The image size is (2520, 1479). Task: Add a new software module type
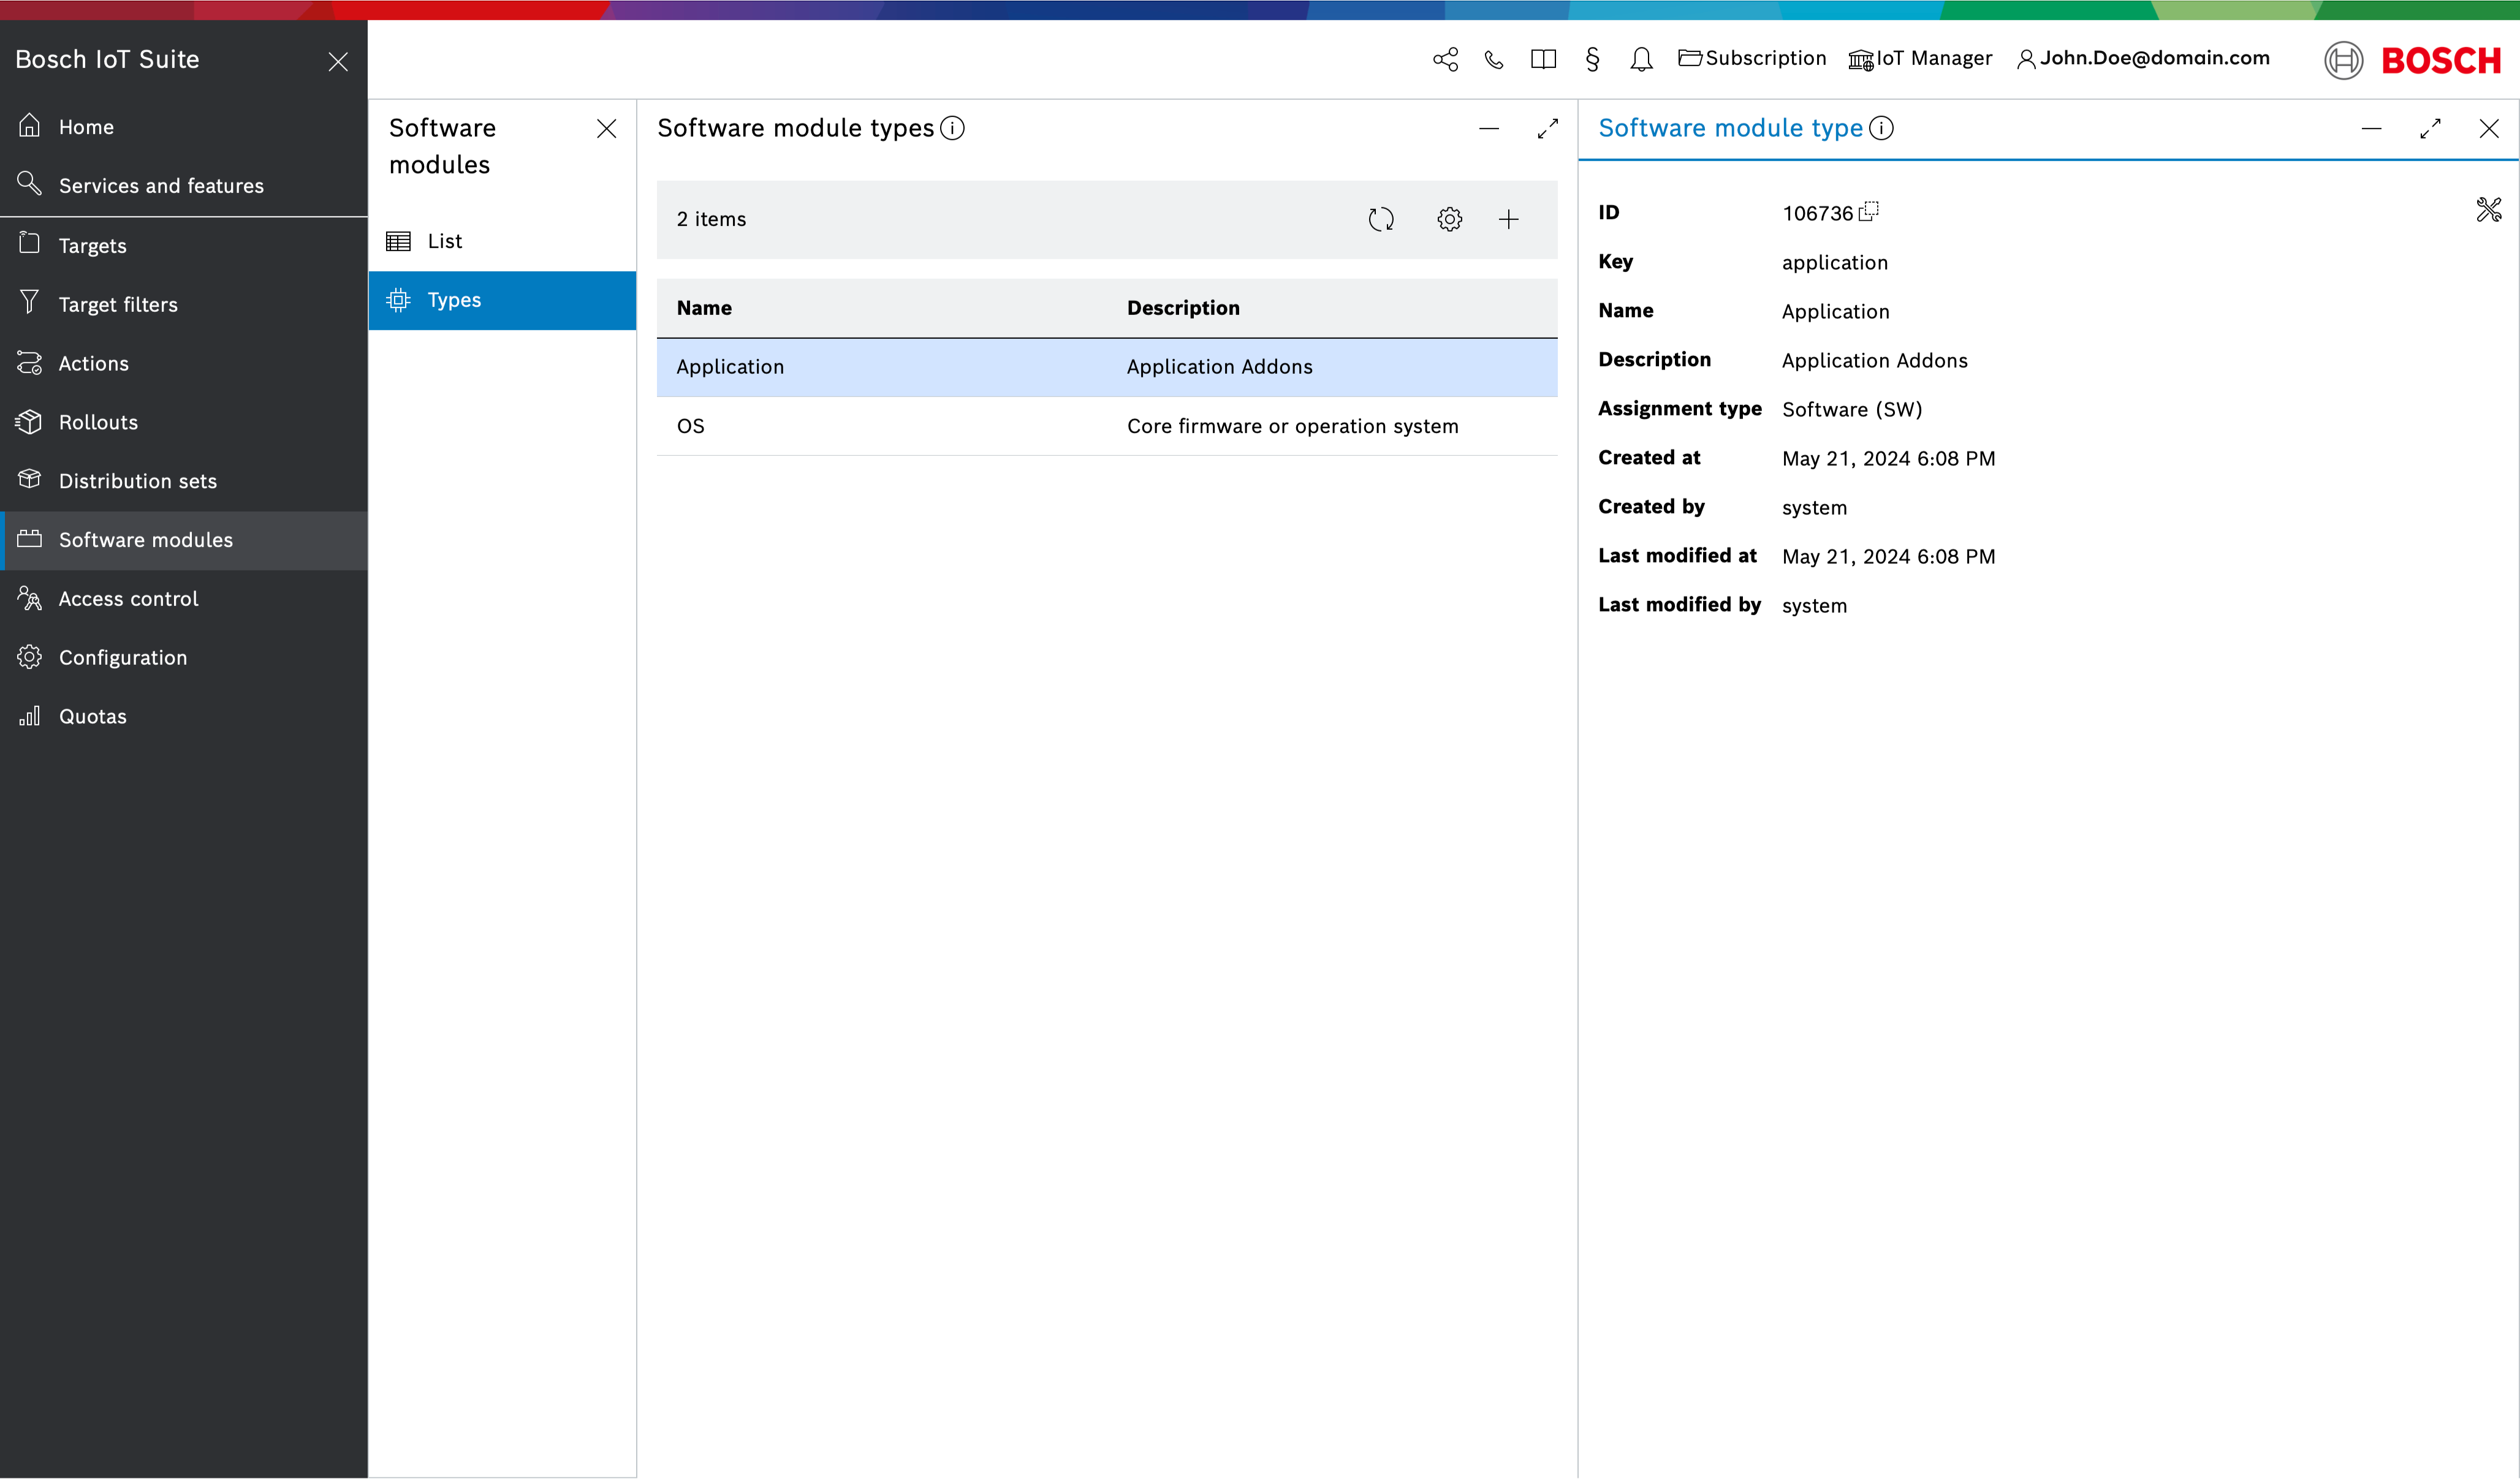pyautogui.click(x=1508, y=219)
